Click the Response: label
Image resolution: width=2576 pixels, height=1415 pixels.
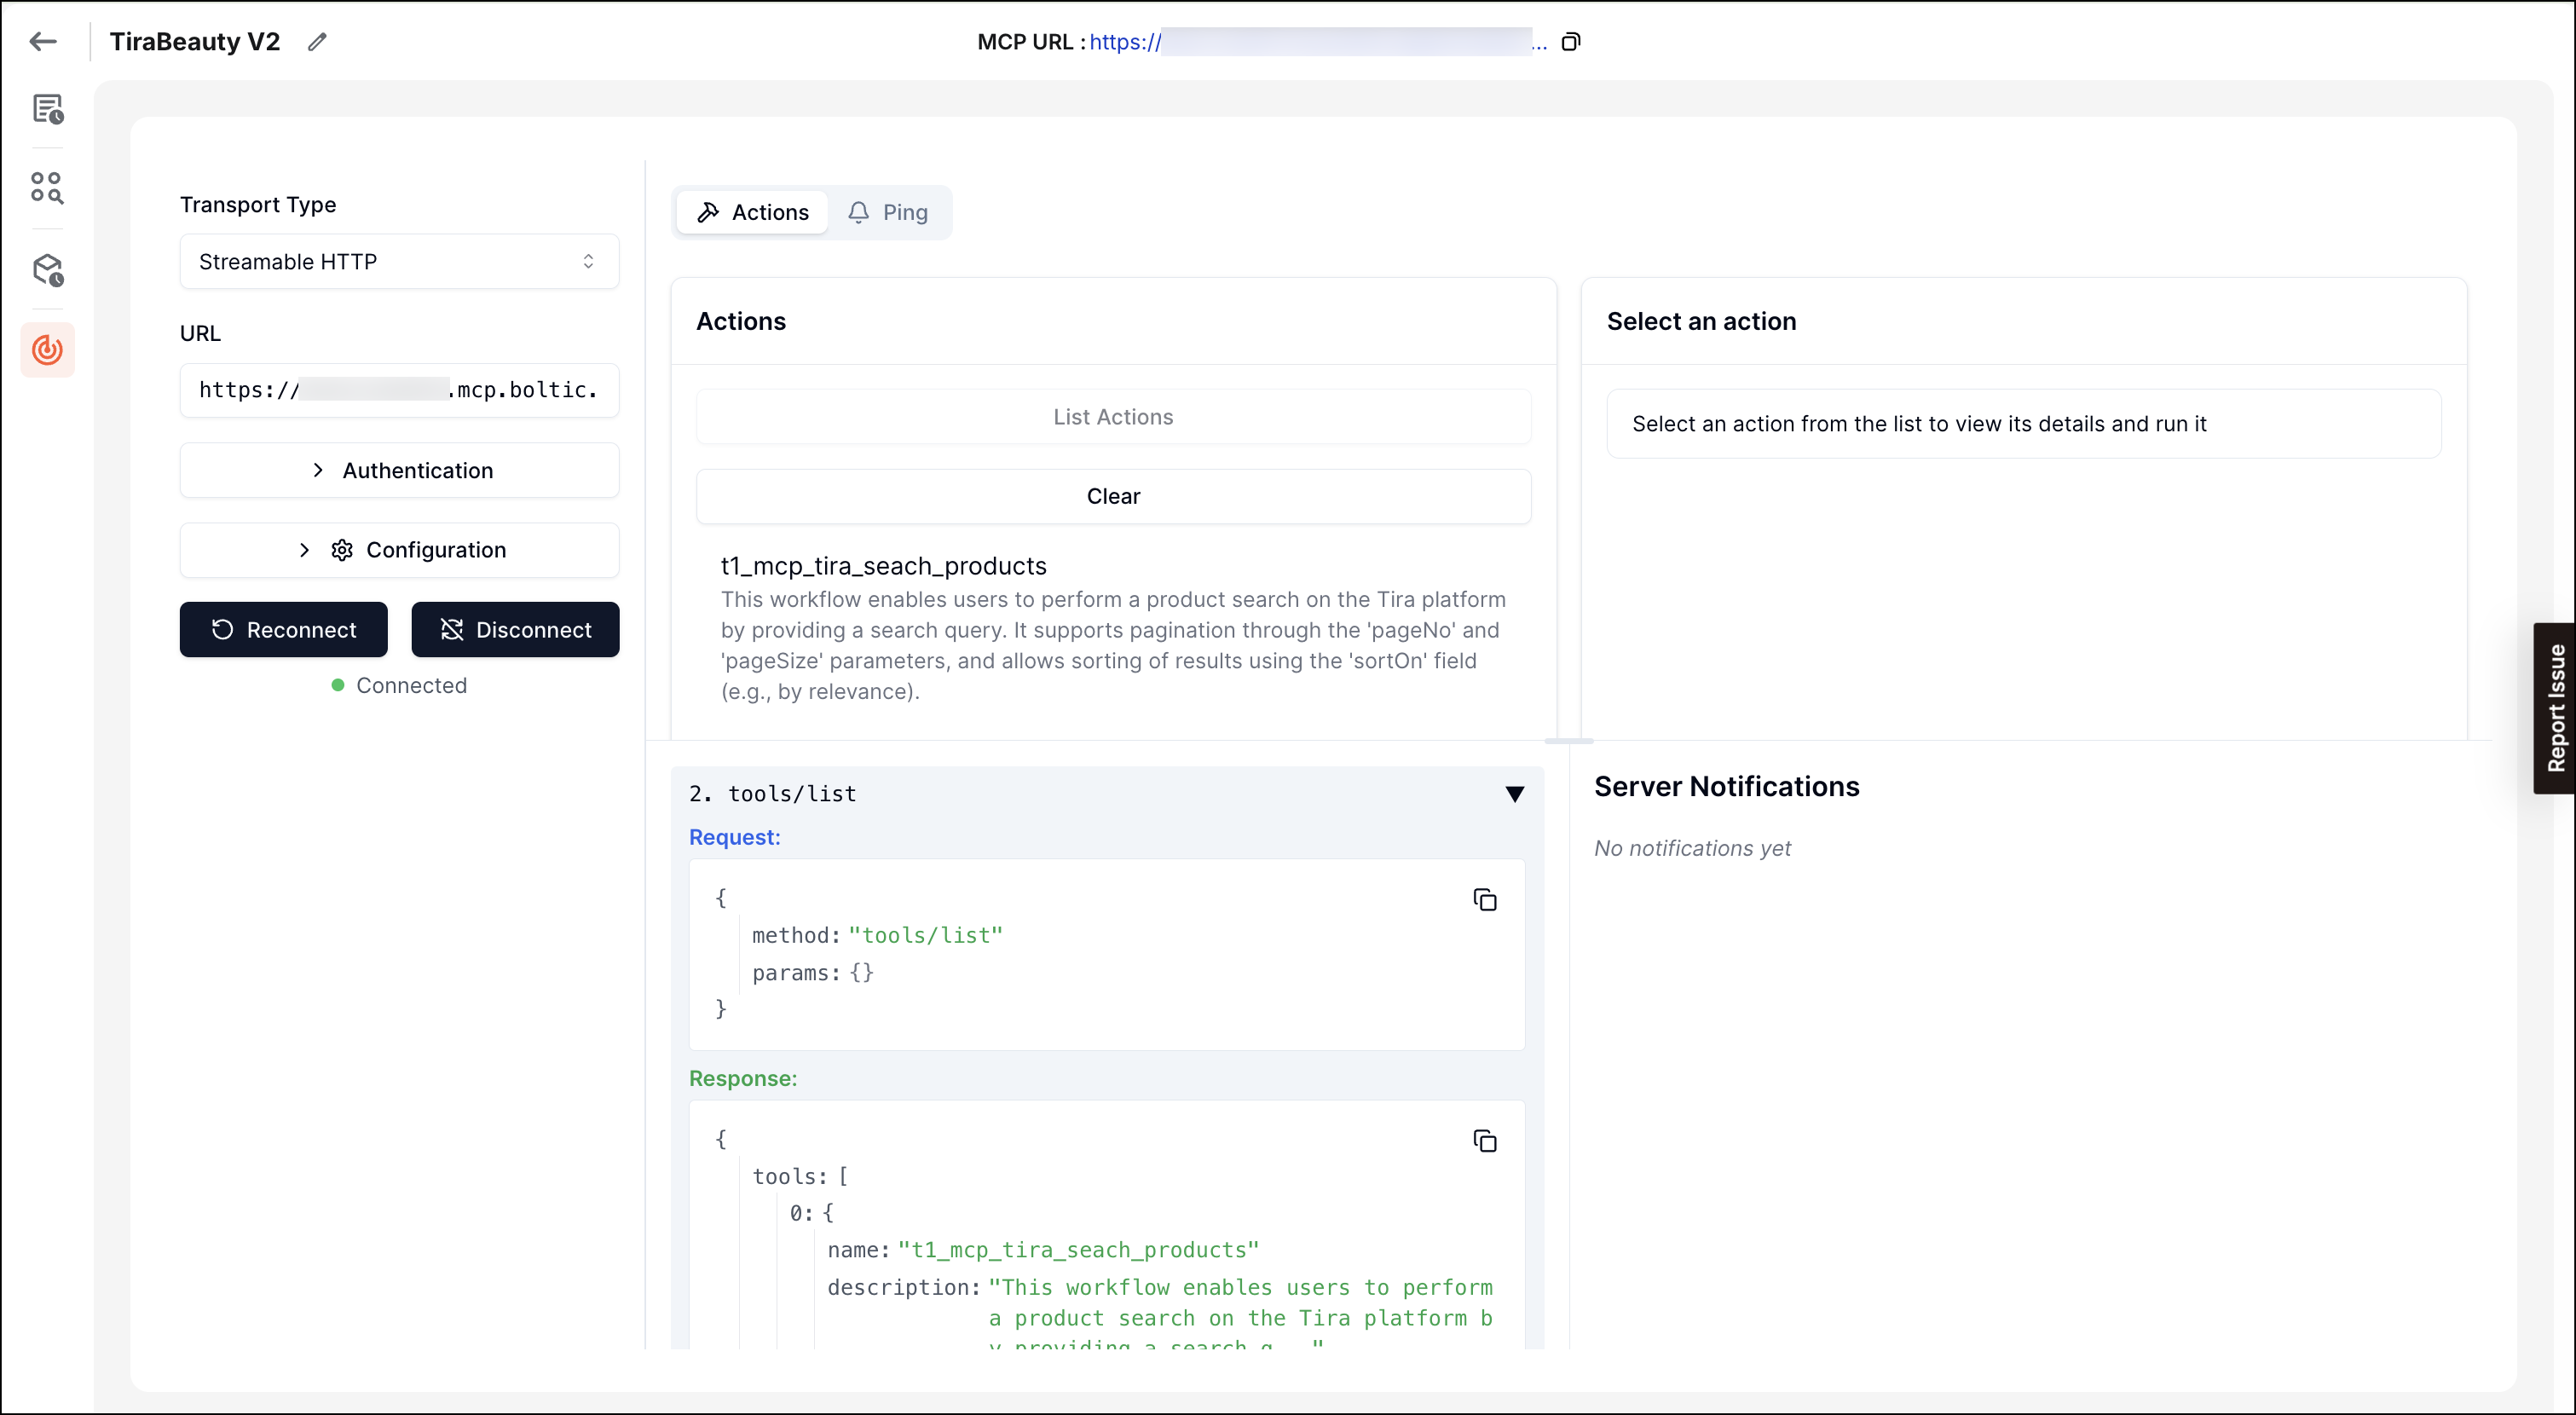pos(743,1078)
